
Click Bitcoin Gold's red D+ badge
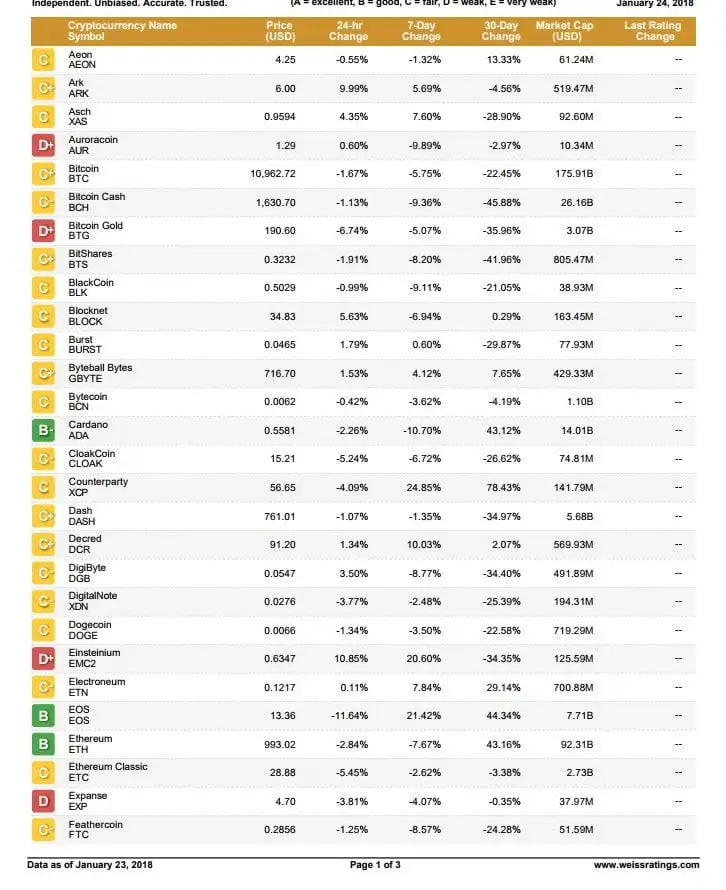click(x=44, y=232)
